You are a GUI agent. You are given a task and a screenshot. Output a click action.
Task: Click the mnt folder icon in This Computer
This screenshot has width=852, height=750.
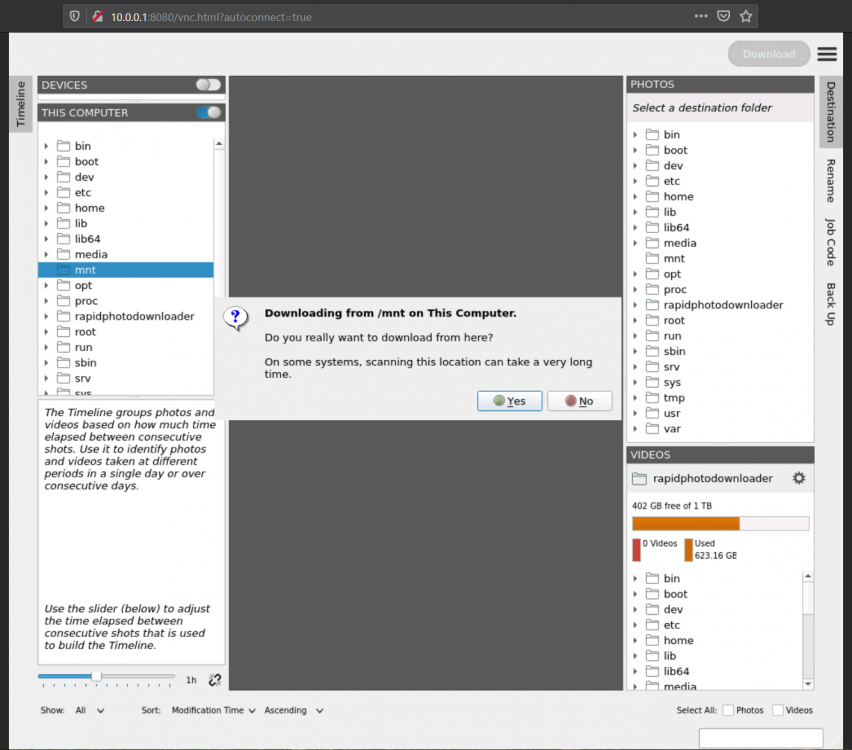[64, 270]
